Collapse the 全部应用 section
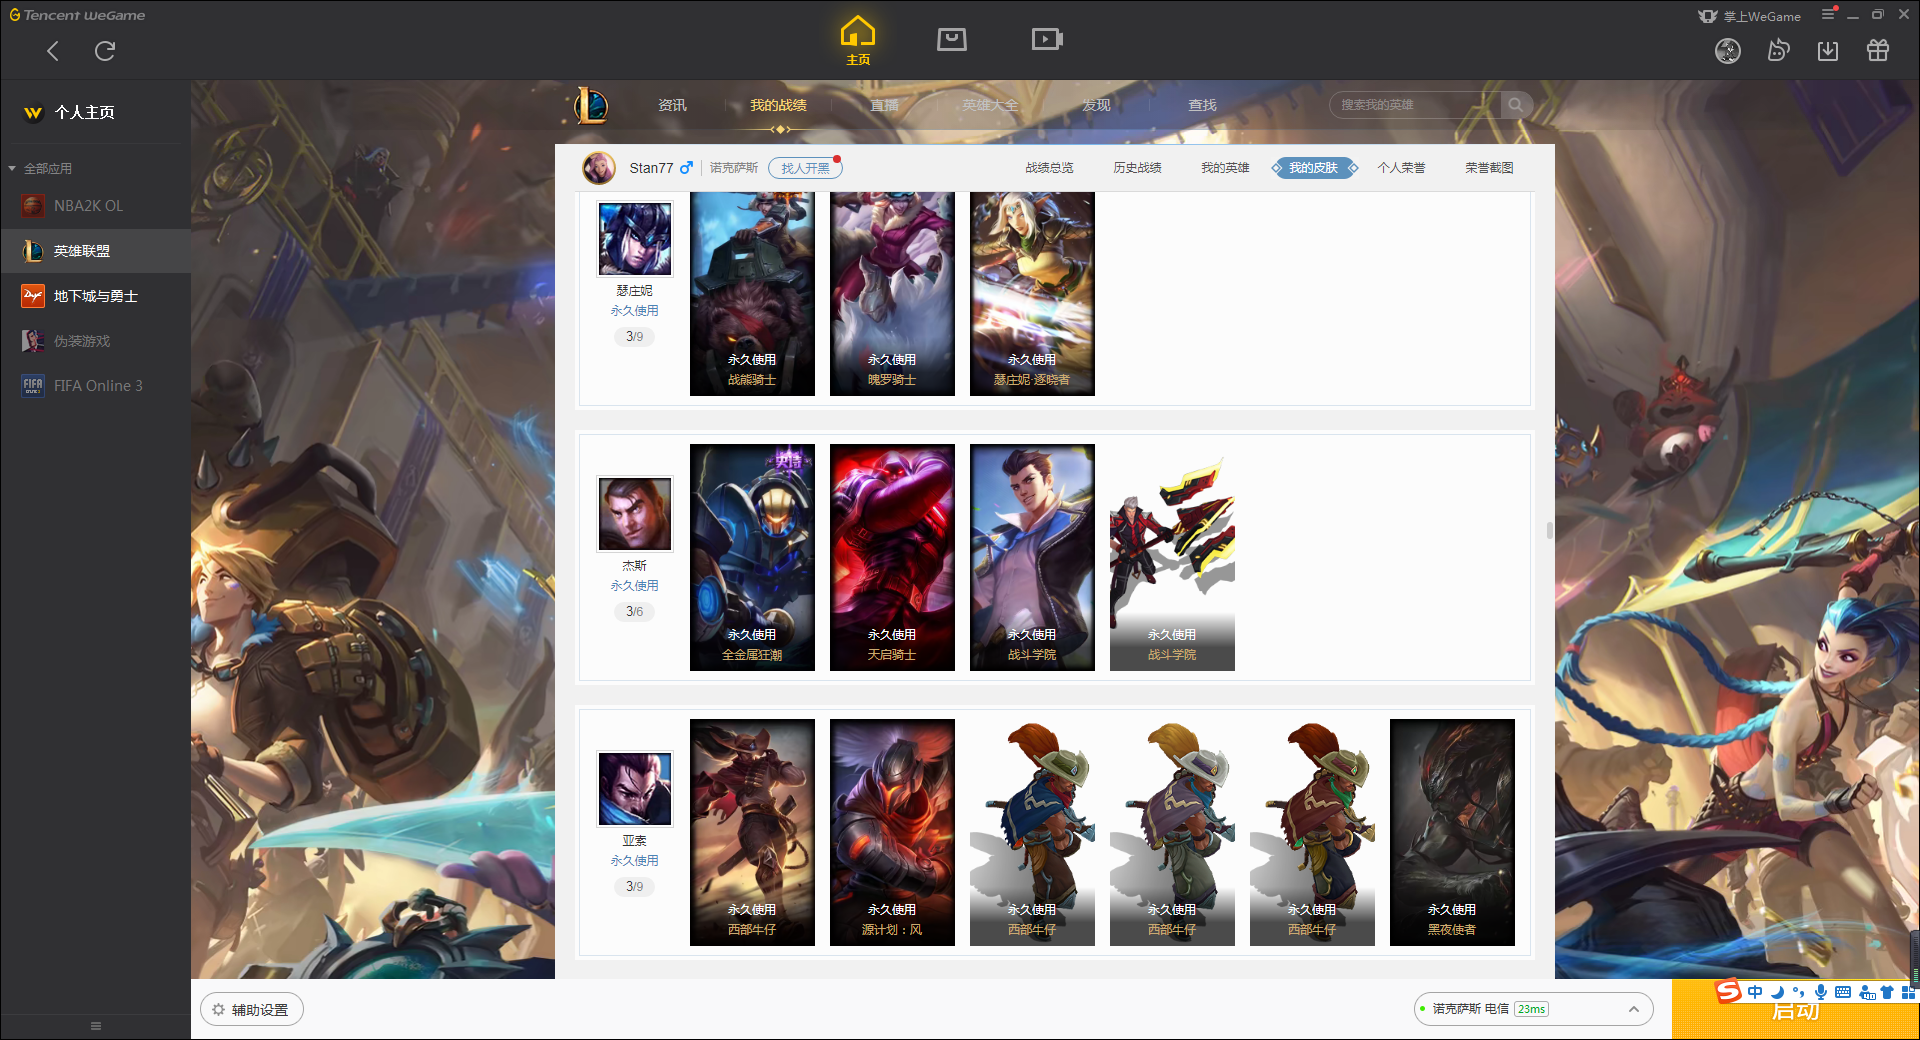1920x1040 pixels. coord(40,168)
